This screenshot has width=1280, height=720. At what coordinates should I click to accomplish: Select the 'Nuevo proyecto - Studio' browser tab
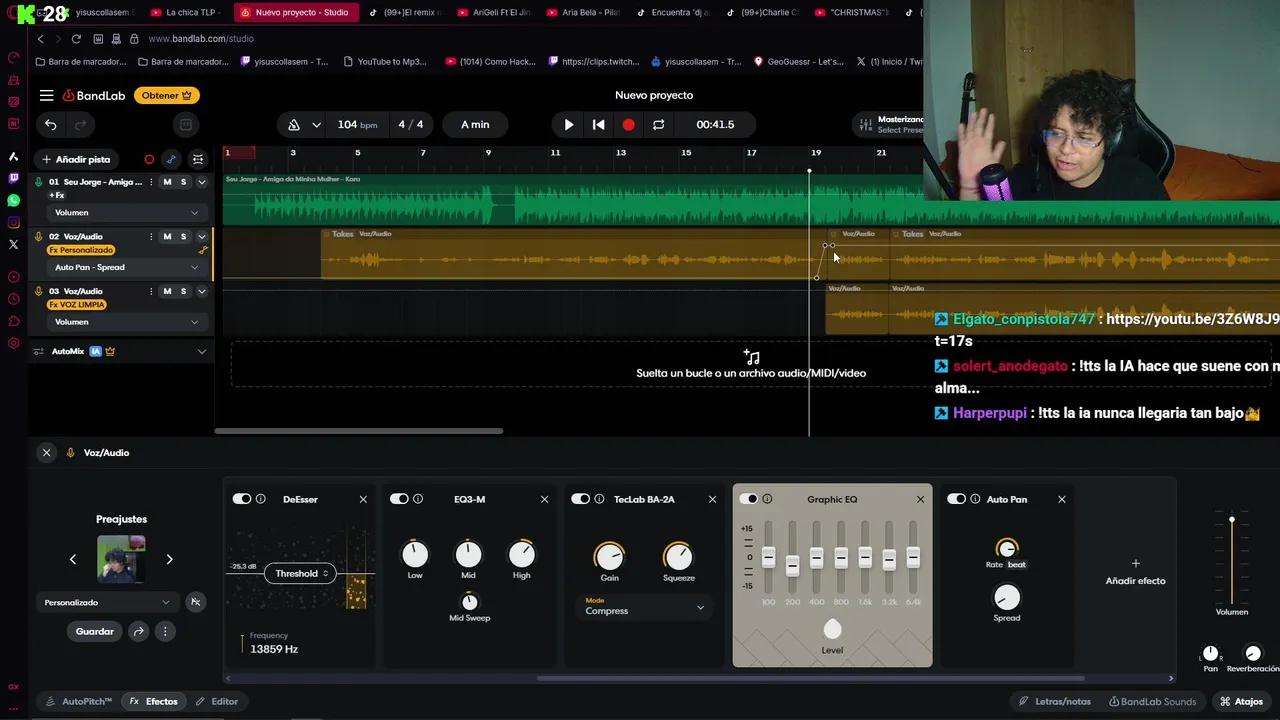click(294, 12)
